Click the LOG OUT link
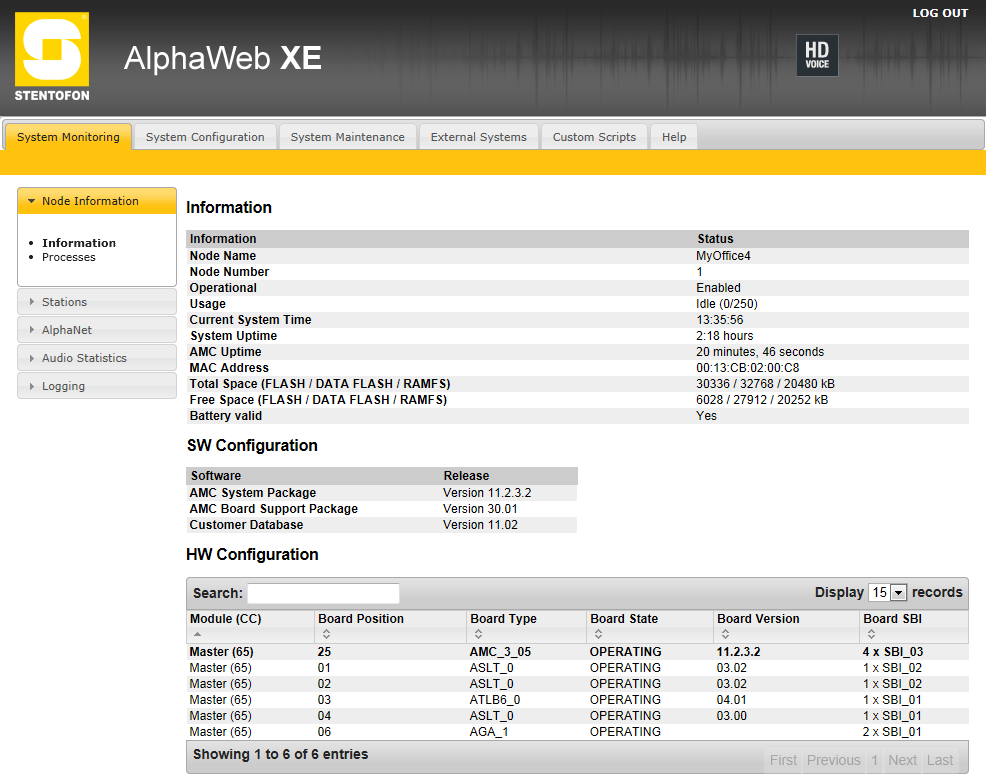Image resolution: width=986 pixels, height=780 pixels. tap(939, 13)
